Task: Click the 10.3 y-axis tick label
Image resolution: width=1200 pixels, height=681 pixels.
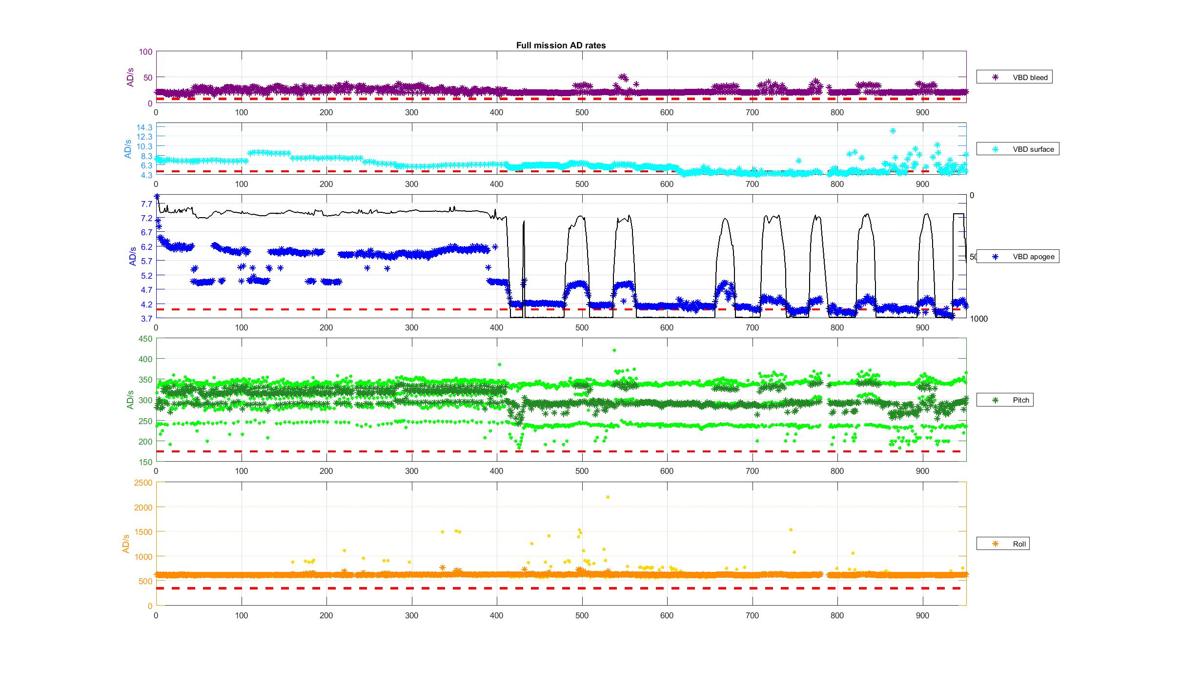Action: click(x=145, y=147)
